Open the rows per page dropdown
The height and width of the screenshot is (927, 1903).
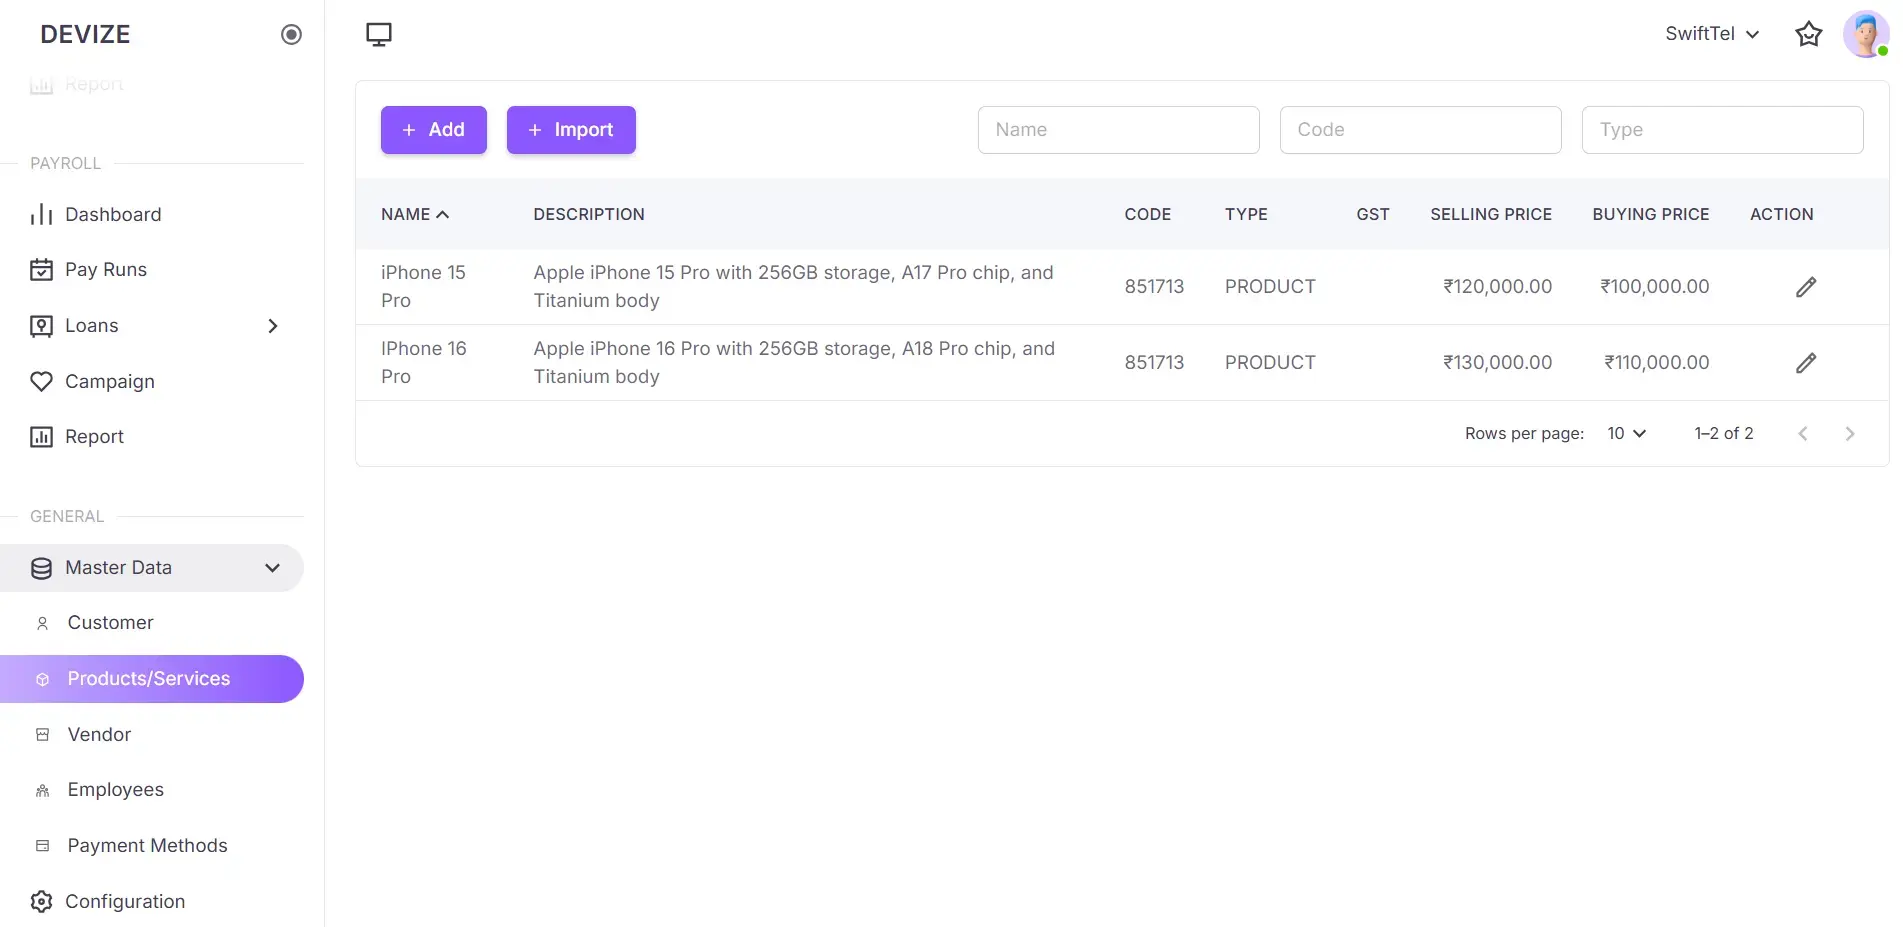click(x=1626, y=433)
